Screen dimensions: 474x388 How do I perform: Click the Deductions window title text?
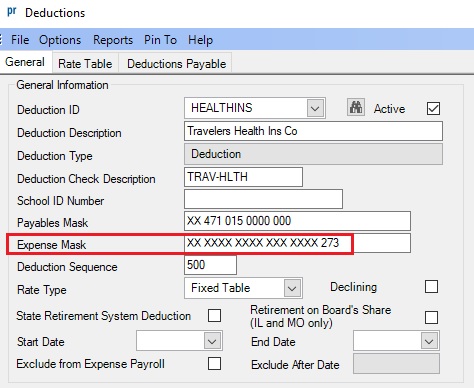(x=55, y=13)
